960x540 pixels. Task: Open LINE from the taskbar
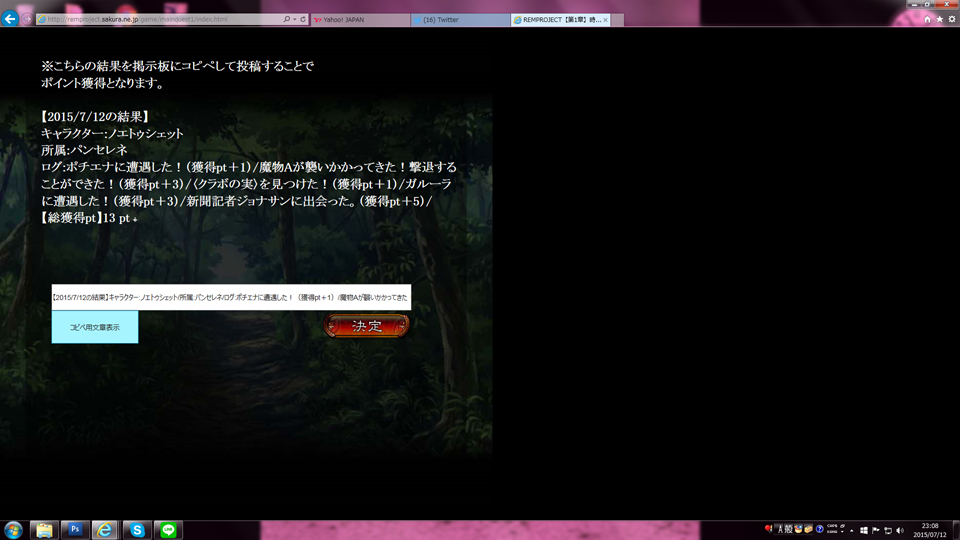pyautogui.click(x=168, y=530)
